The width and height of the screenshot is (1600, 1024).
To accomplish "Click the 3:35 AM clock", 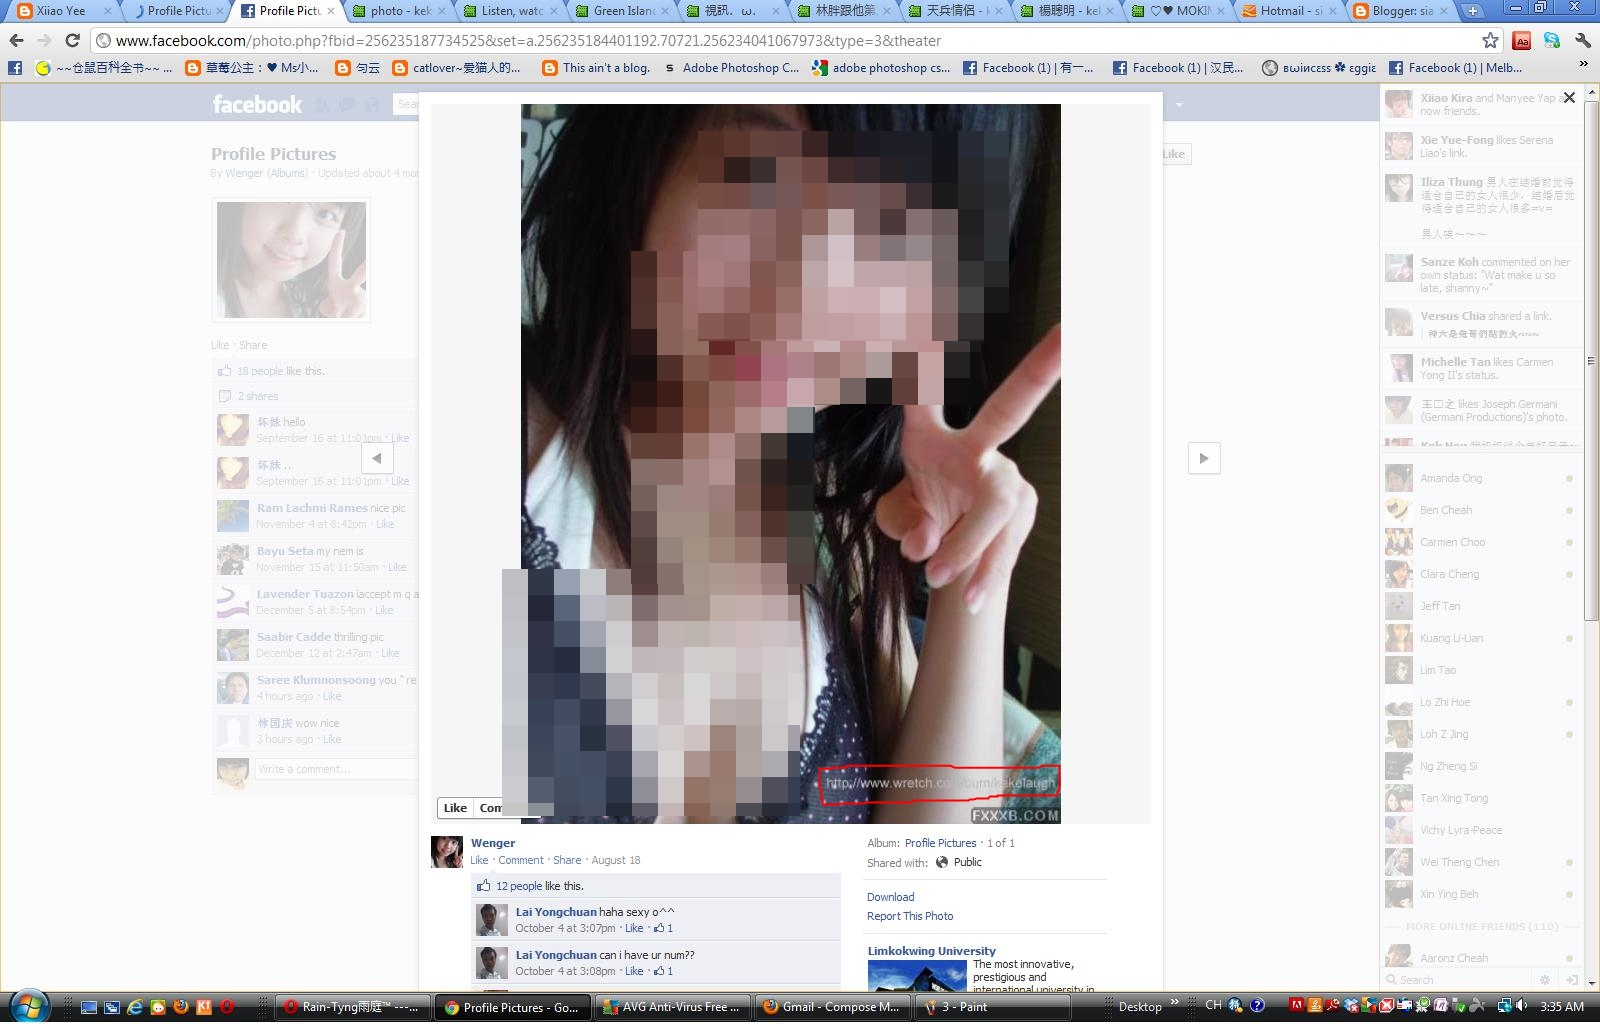I will (x=1562, y=1007).
